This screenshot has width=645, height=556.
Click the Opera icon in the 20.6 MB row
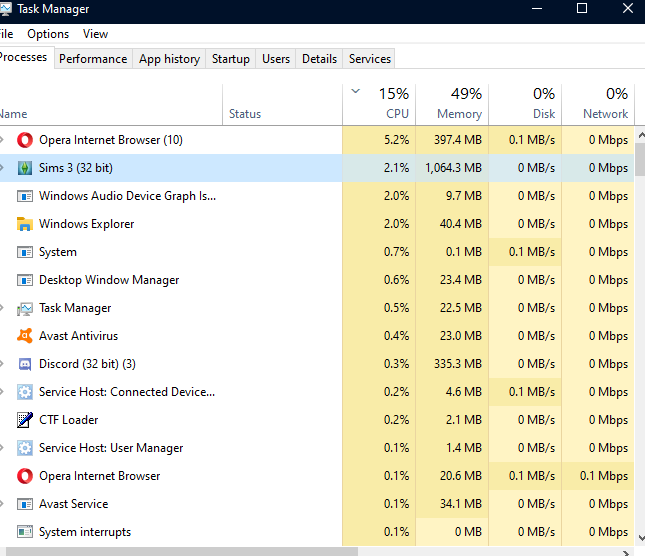point(25,476)
